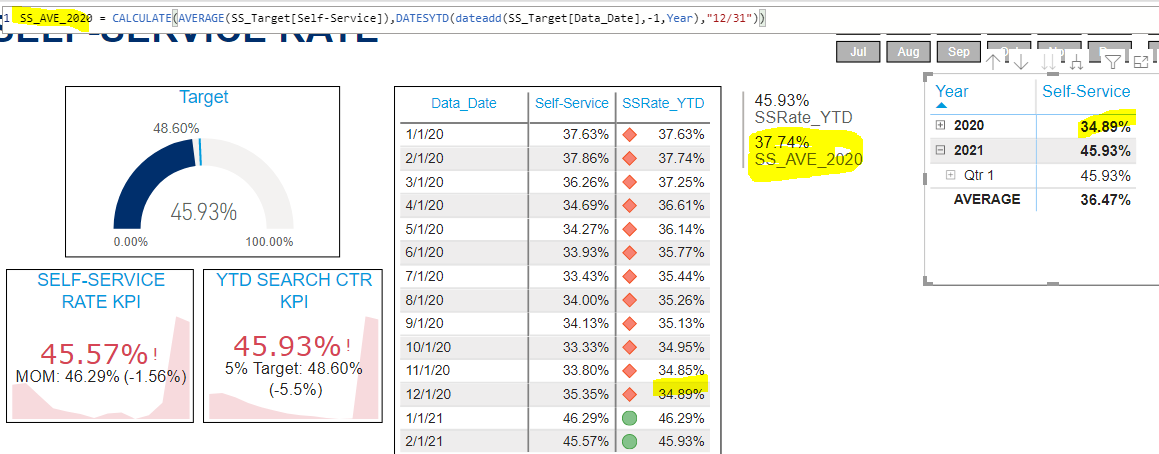Click the YTD SEARCH CTR KPI title
The height and width of the screenshot is (454, 1159).
click(x=294, y=291)
